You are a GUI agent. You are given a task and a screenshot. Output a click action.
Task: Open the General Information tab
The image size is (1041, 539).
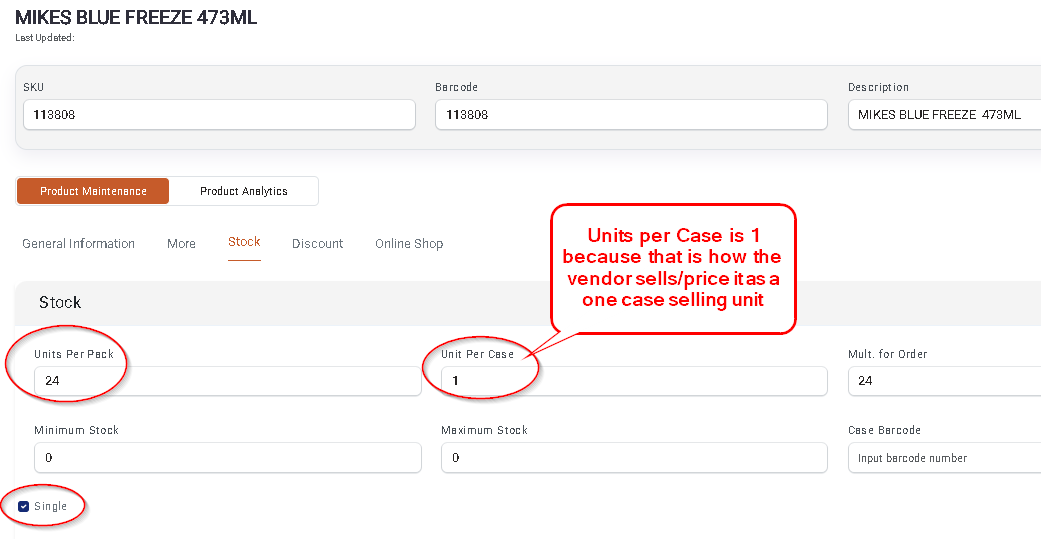pos(78,244)
